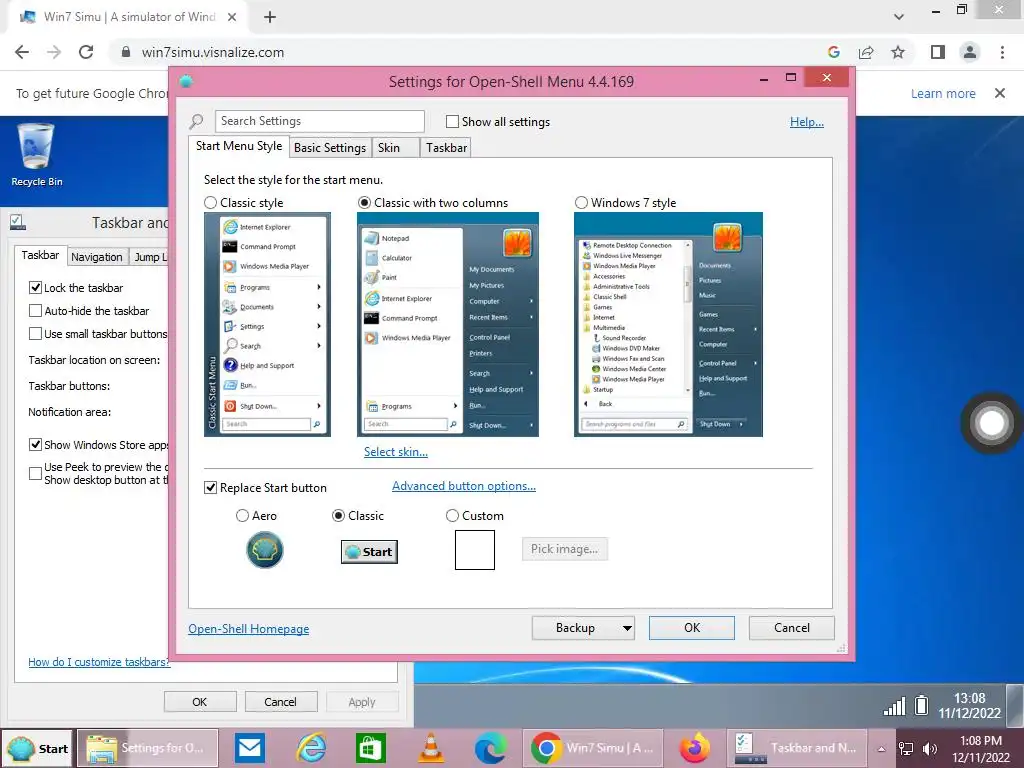
Task: Open Taskbar tab in Open-Shell settings
Action: tap(446, 148)
